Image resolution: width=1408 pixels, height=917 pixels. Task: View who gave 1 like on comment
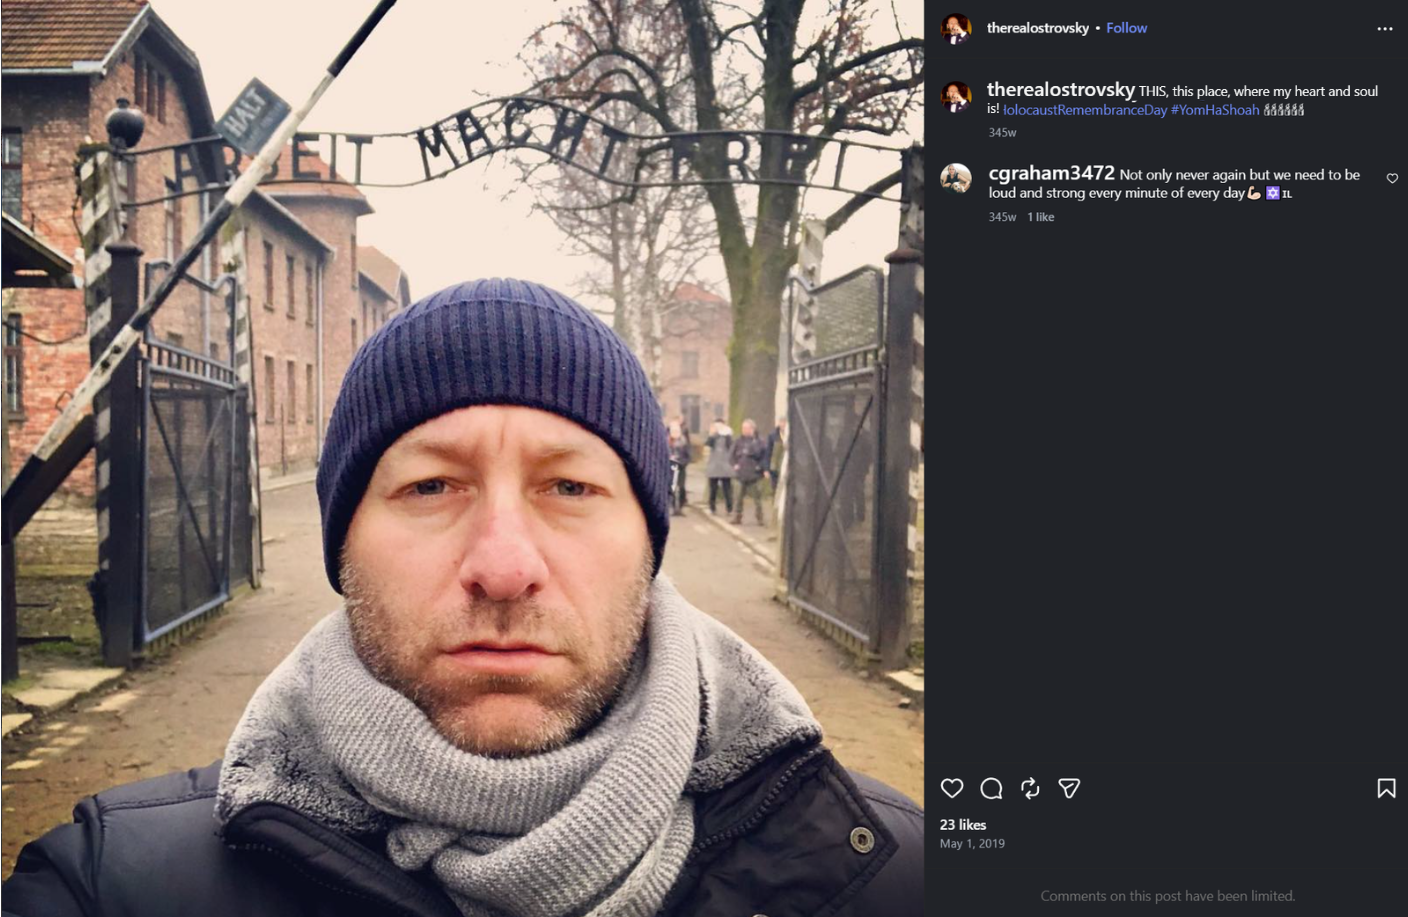point(1041,217)
